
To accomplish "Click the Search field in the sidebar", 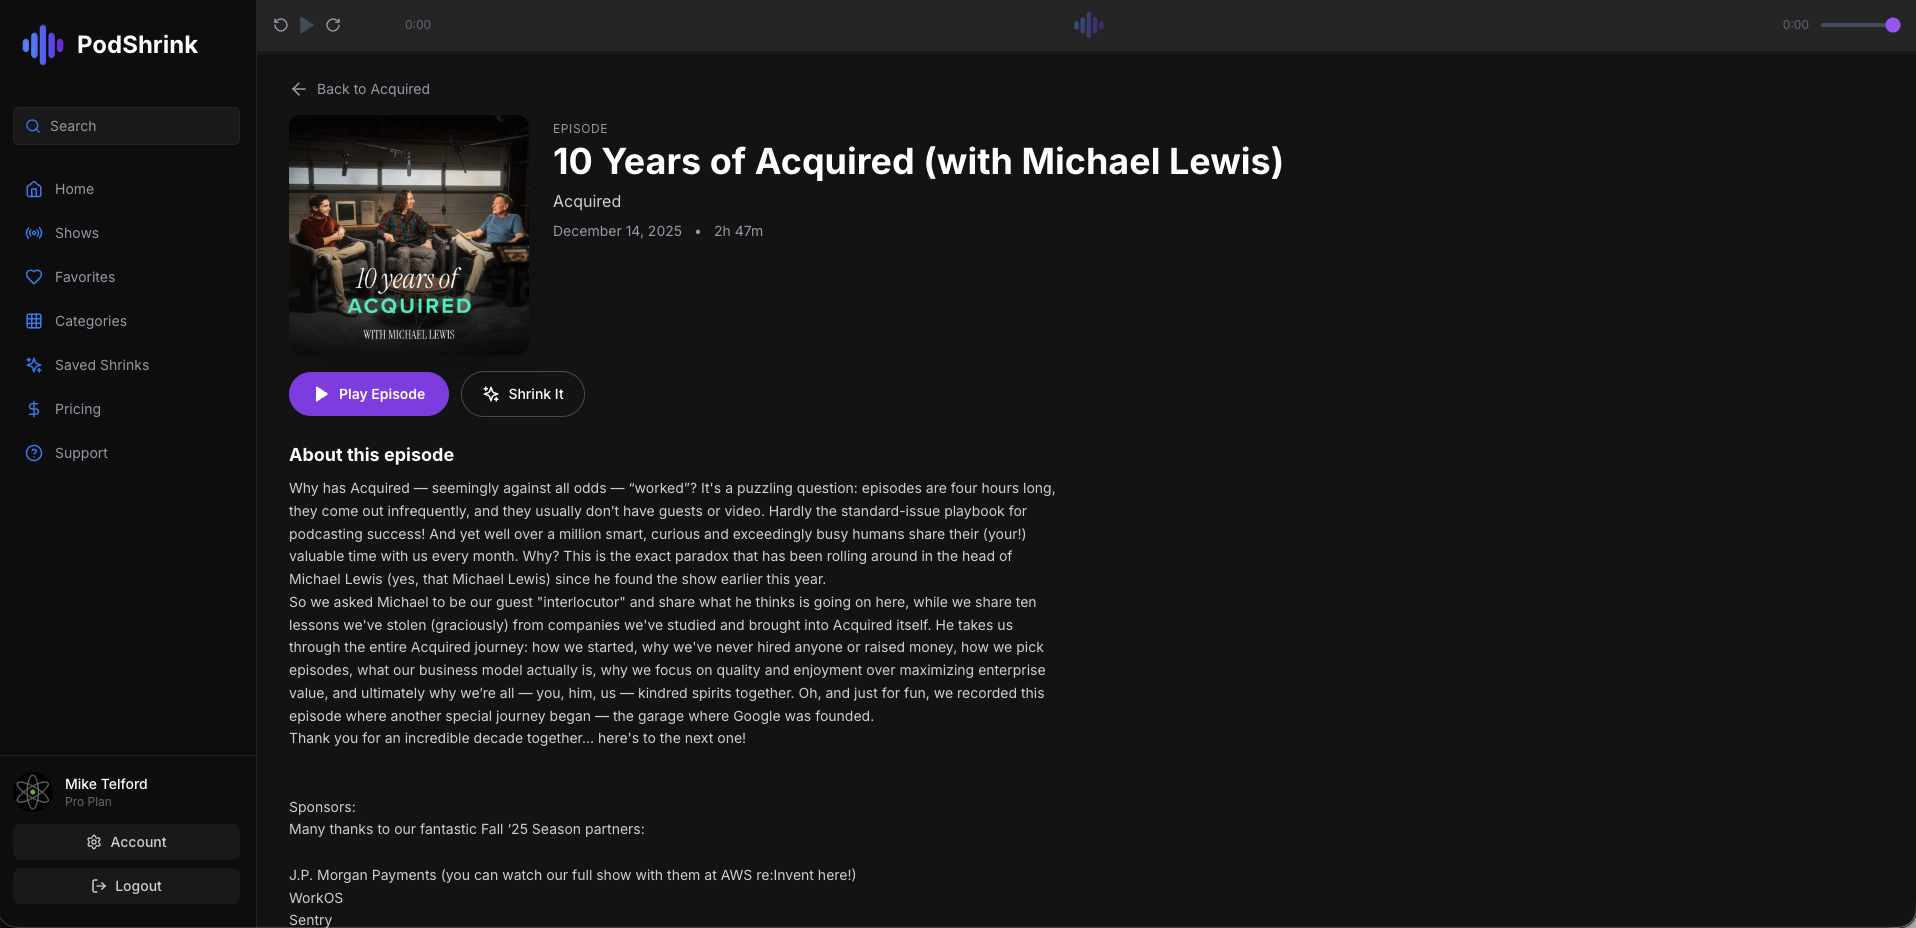I will click(125, 126).
